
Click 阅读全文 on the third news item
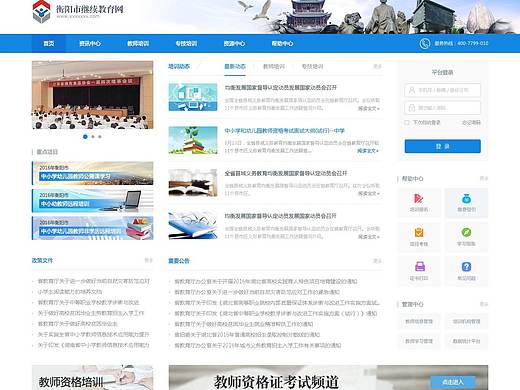pyautogui.click(x=369, y=193)
